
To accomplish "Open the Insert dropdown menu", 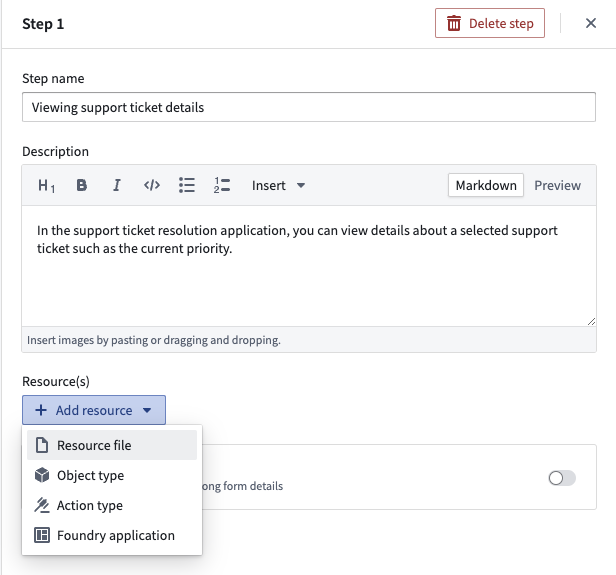I will click(x=278, y=185).
